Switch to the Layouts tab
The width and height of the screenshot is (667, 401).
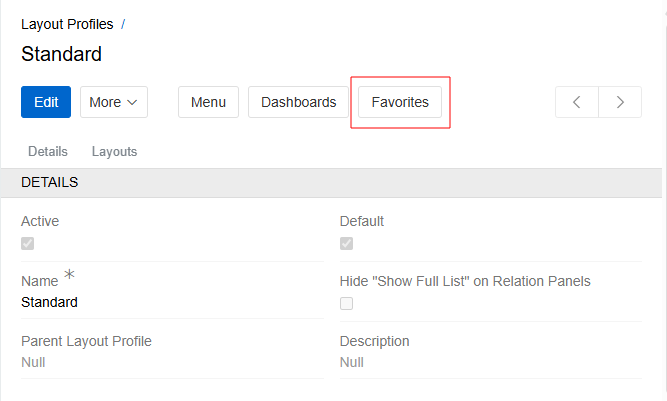[x=114, y=152]
